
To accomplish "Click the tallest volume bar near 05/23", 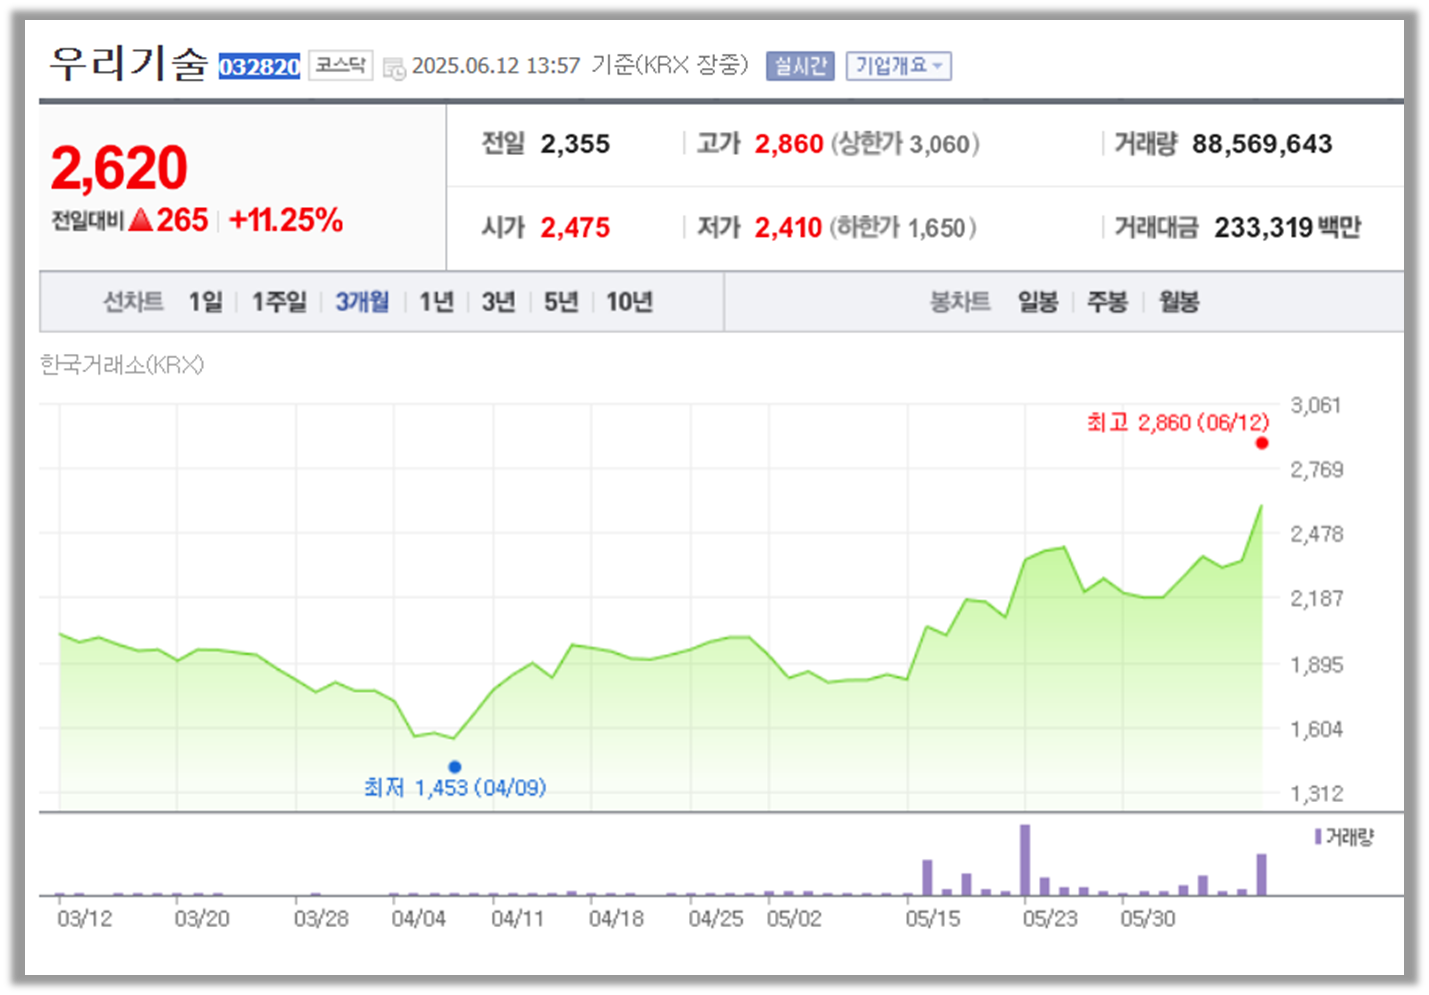I will tap(1025, 860).
